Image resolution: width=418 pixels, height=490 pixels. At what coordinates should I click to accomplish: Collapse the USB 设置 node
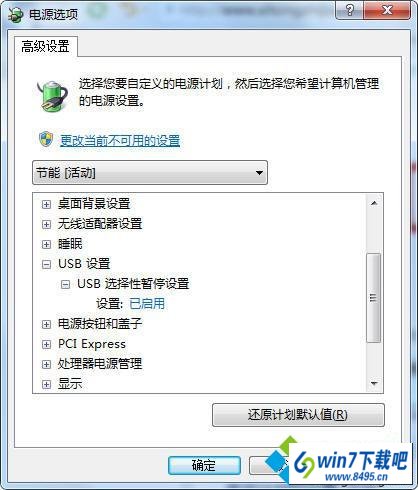click(46, 264)
